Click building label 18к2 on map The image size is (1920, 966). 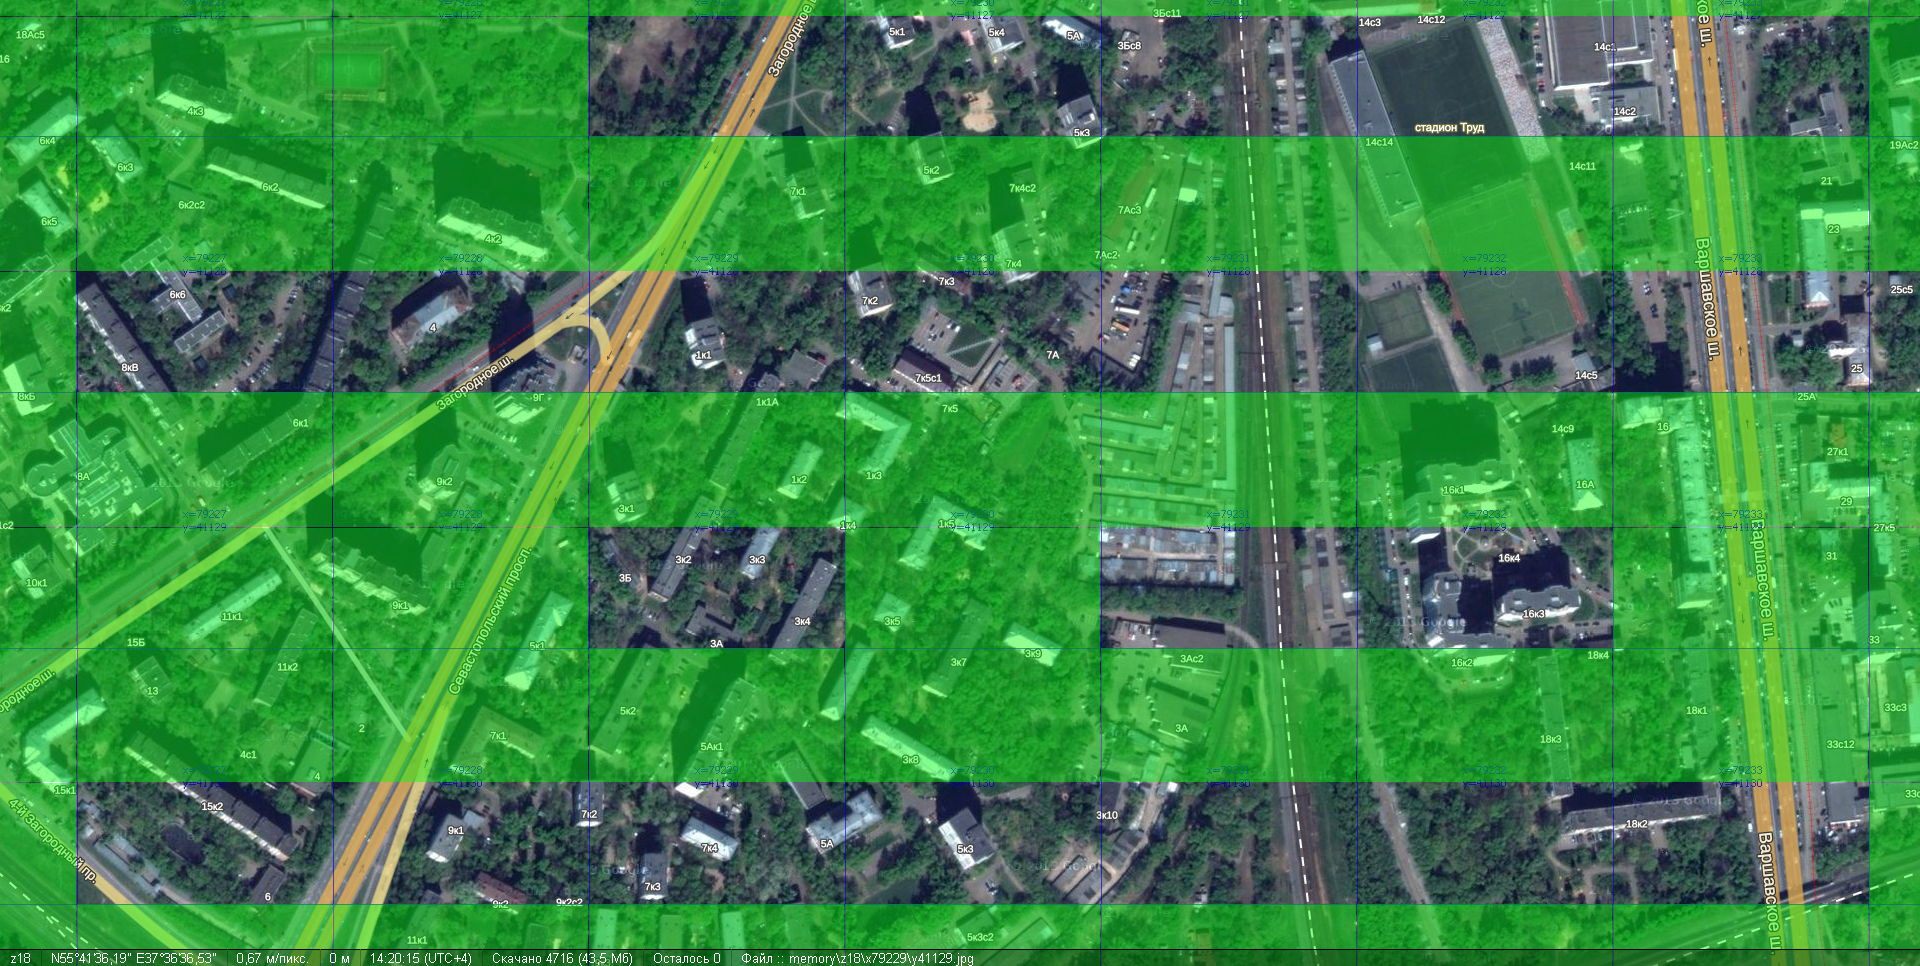pyautogui.click(x=1636, y=824)
